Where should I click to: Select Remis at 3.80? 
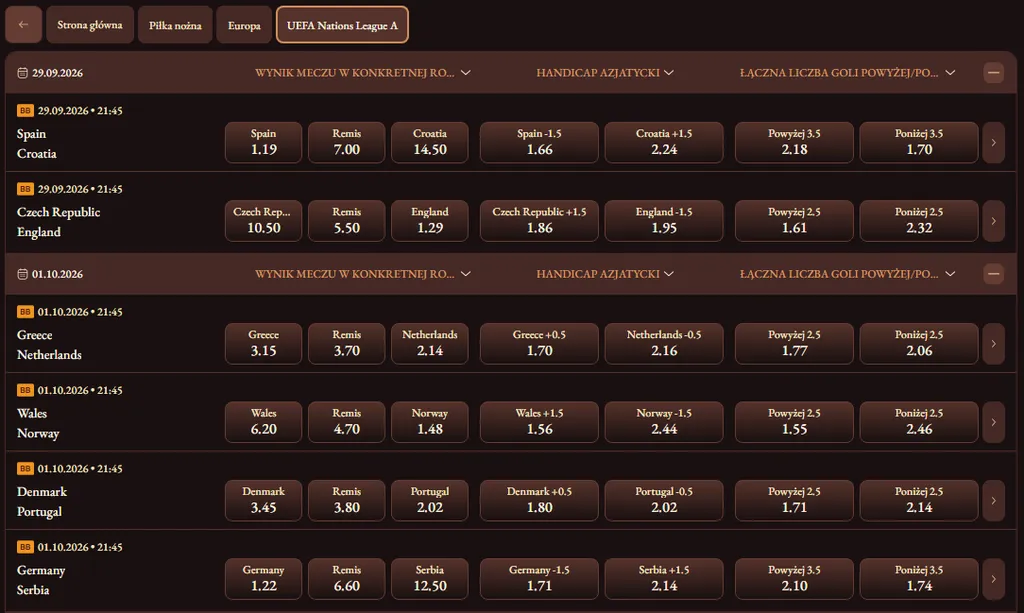point(346,500)
